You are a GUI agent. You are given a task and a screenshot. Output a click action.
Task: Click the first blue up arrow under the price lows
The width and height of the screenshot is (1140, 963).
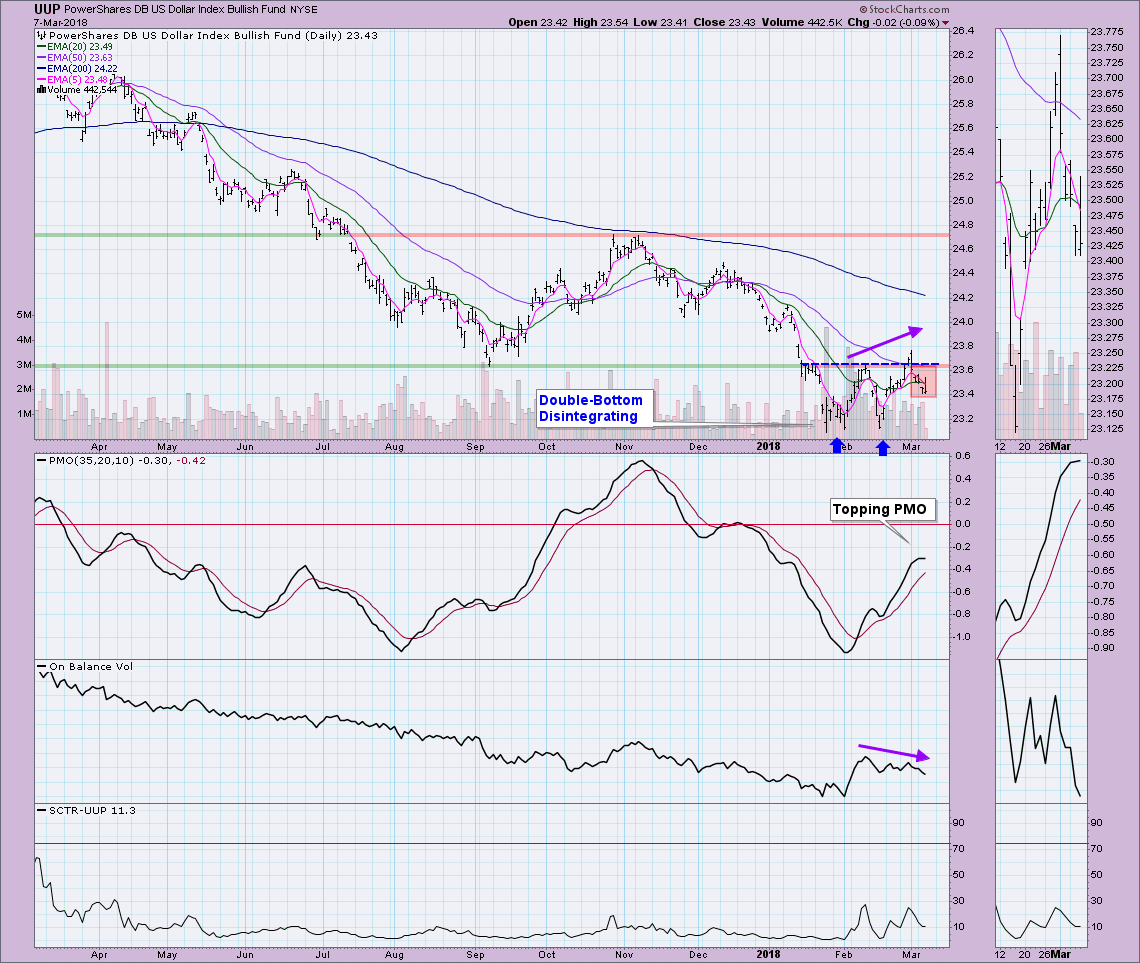836,446
